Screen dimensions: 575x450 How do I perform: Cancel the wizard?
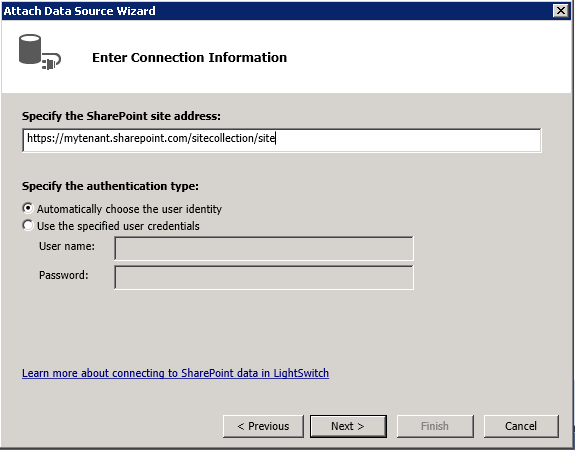pos(521,426)
